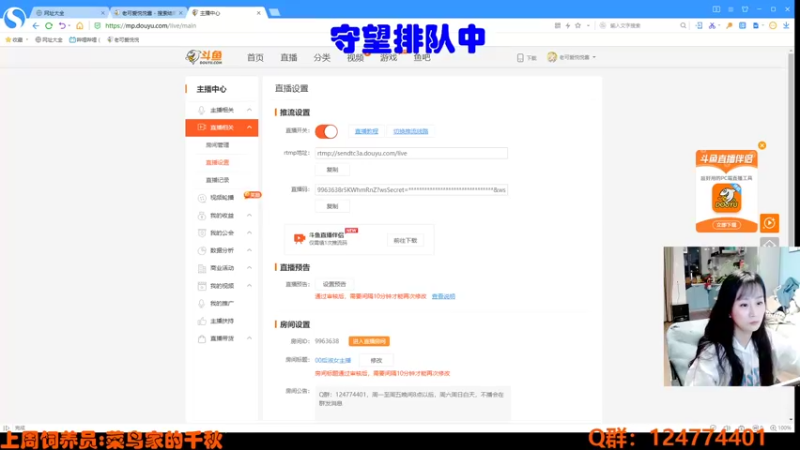
Task: Click the orange play-circle floating button
Action: tap(769, 223)
